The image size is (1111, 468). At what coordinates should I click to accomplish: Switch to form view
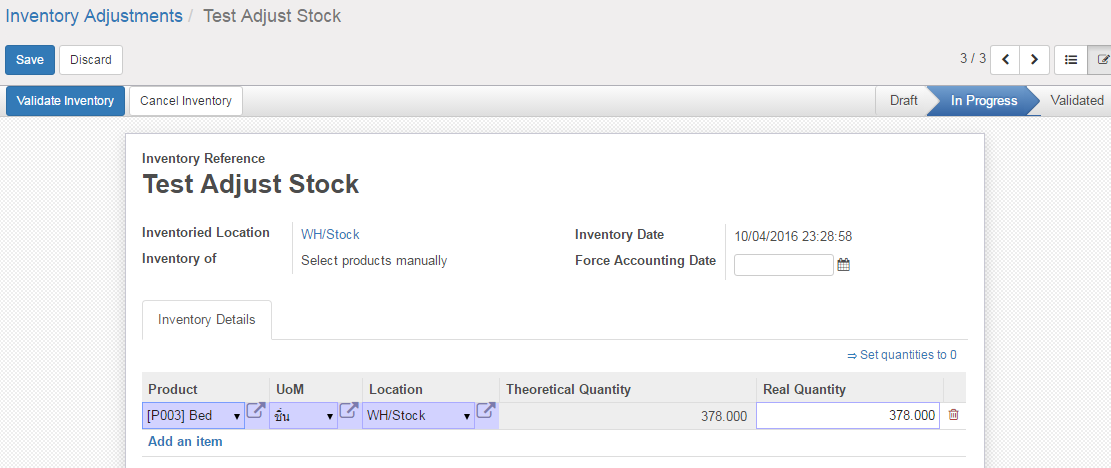pos(1100,60)
